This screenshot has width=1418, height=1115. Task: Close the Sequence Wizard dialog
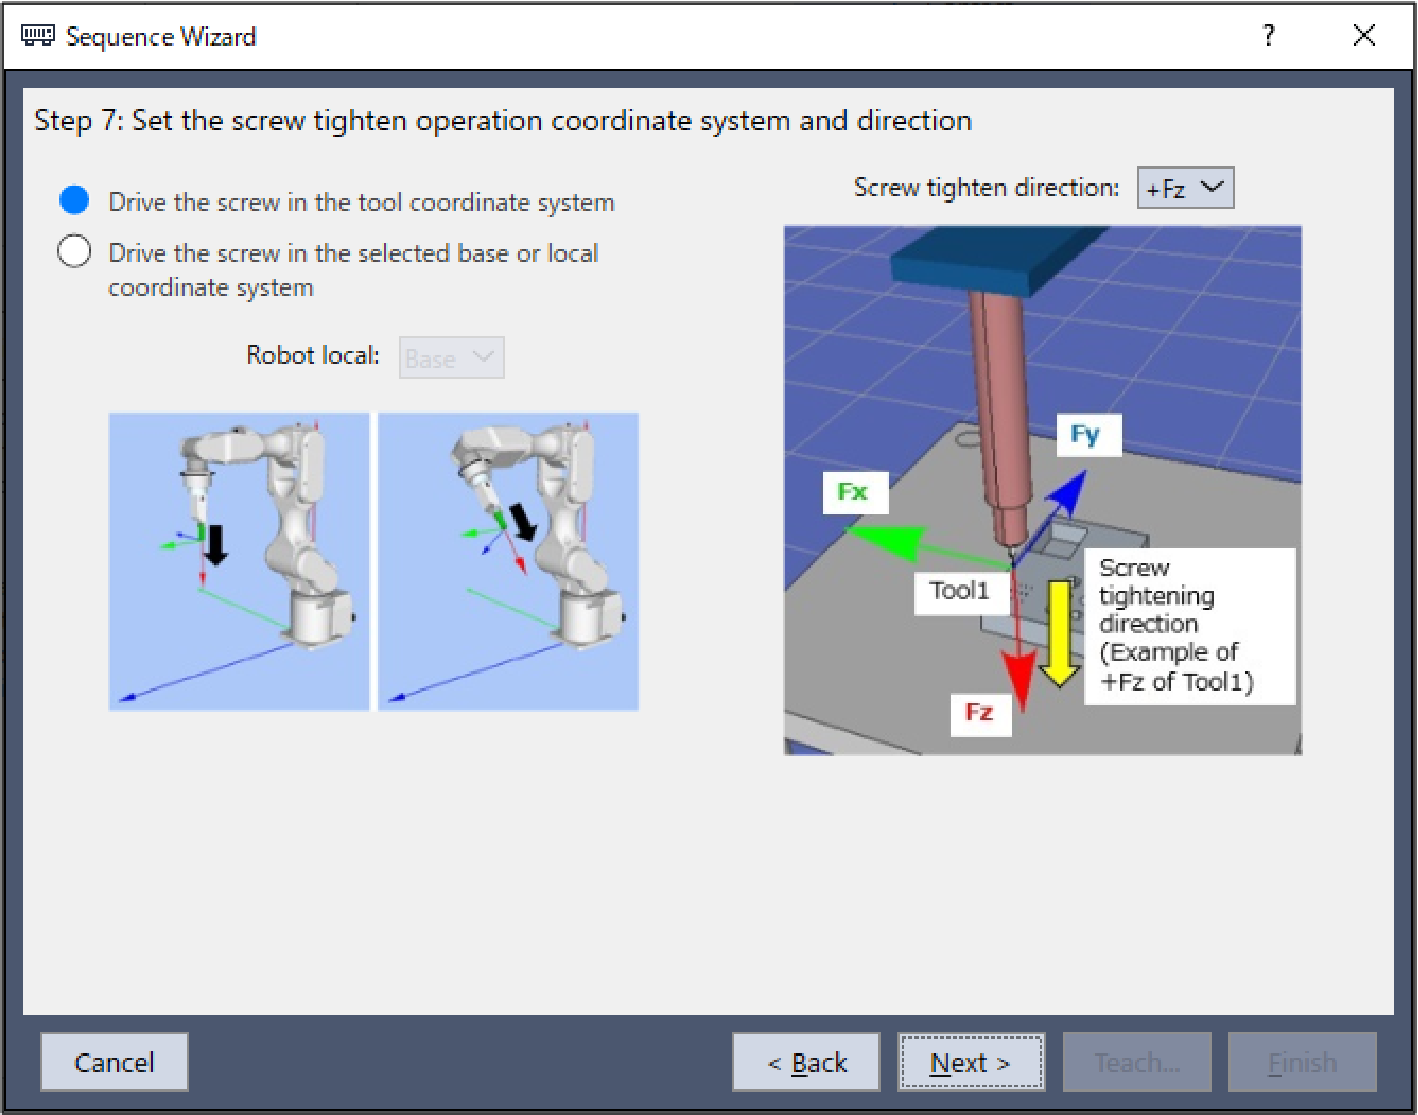tap(1364, 36)
